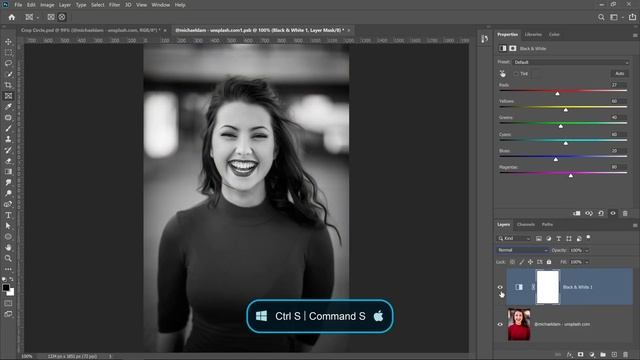Open the Properties panel flyout menu
Image resolution: width=640 pixels, height=360 pixels.
[x=635, y=35]
